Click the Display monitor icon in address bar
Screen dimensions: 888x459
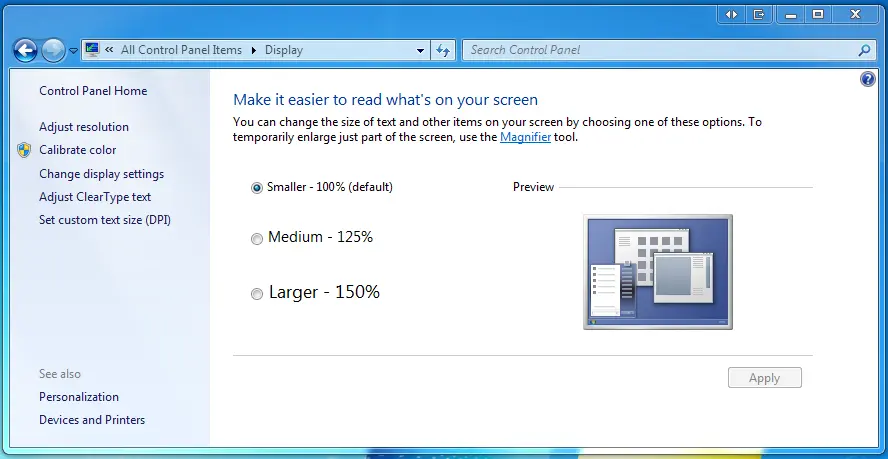pyautogui.click(x=93, y=49)
